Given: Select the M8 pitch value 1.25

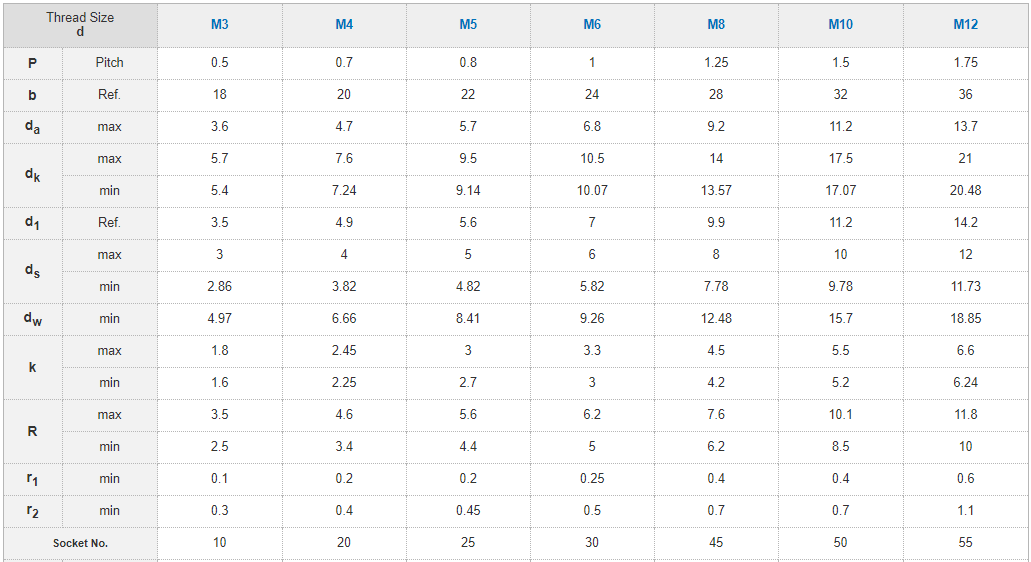Looking at the screenshot, I should [716, 63].
